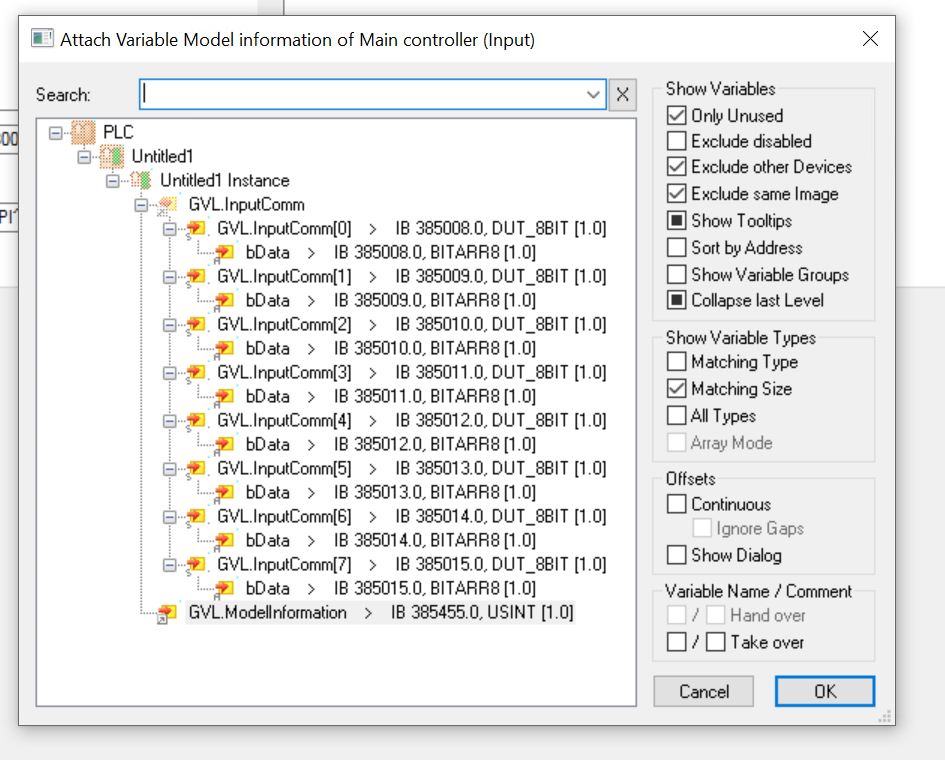
Task: Click the GVL.InputComm[0] input variable icon
Action: (x=195, y=229)
